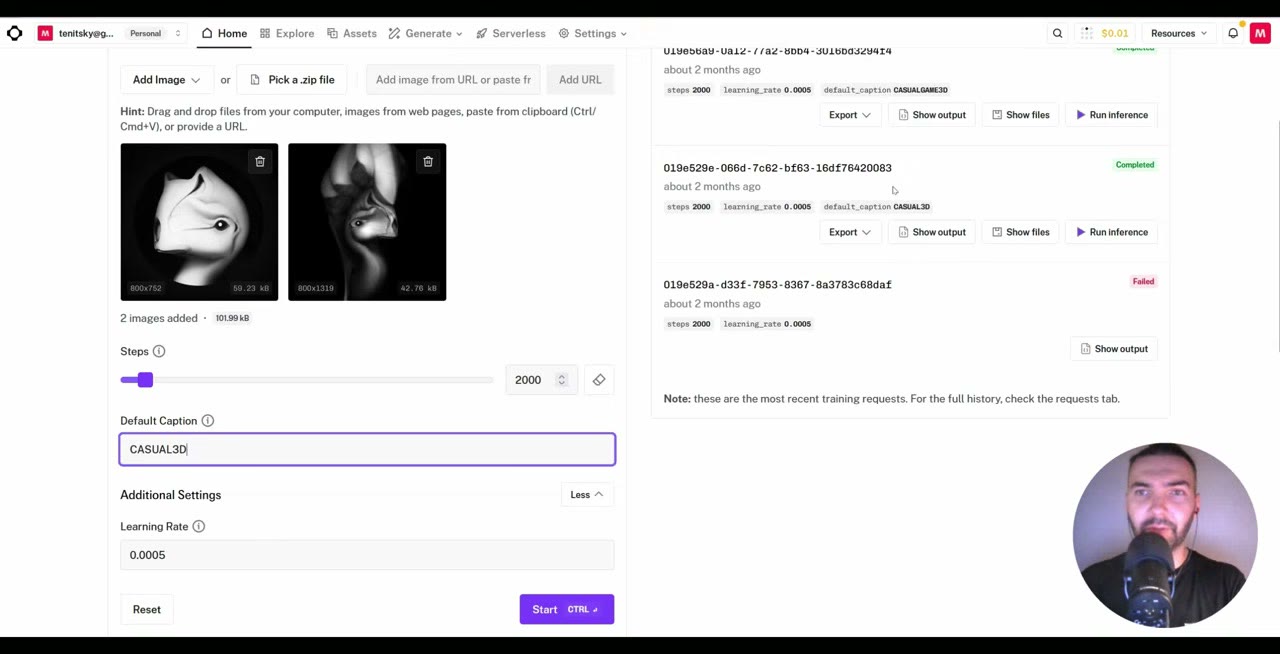Run inference for CASUAL3D training

click(1112, 232)
